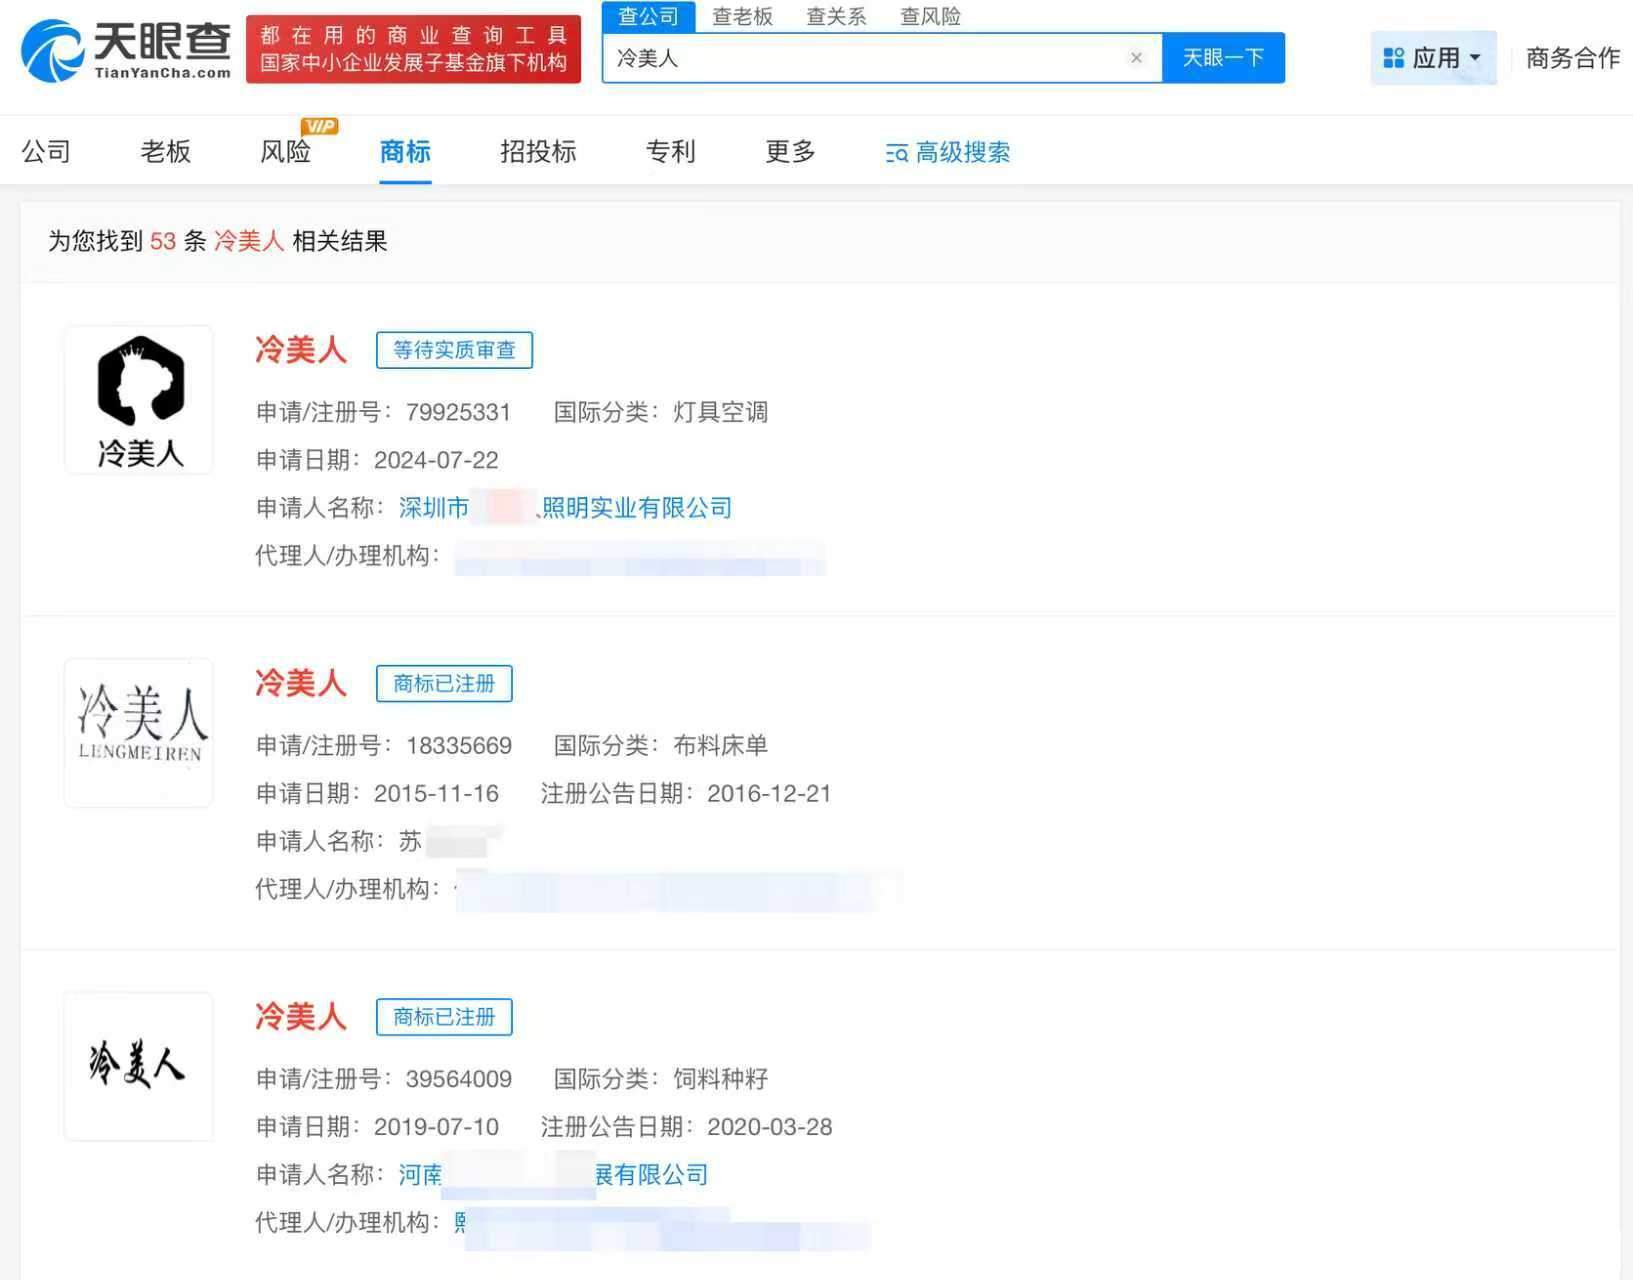Switch to the 查关系 search tab

836,16
